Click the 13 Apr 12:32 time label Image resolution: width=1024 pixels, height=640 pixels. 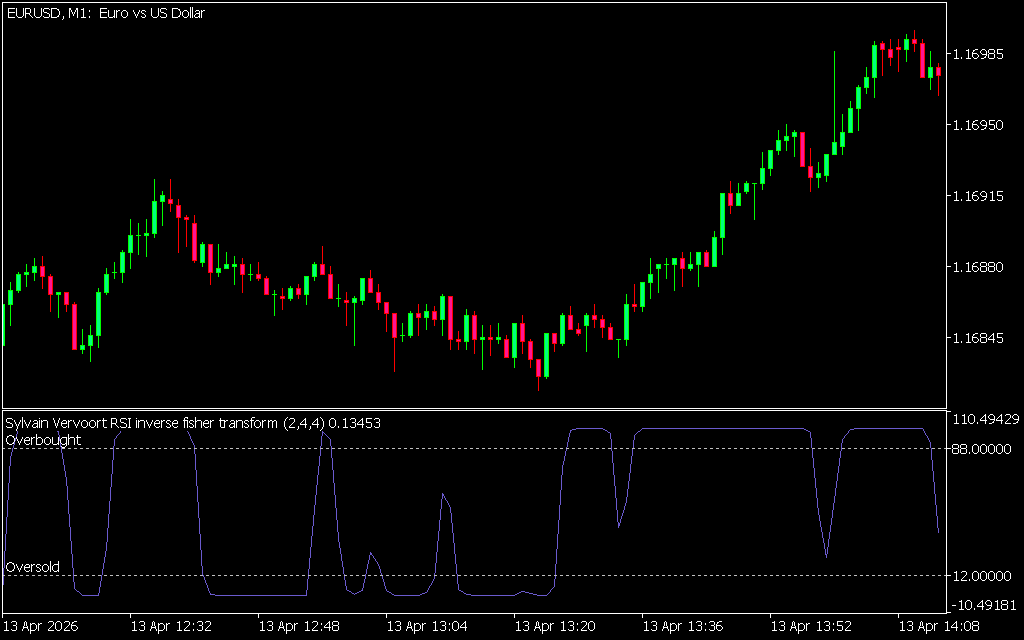(171, 626)
